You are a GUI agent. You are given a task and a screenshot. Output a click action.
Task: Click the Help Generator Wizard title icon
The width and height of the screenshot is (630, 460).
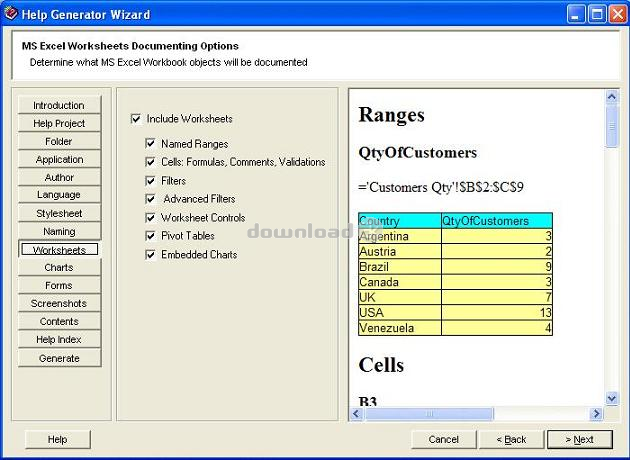coord(11,14)
